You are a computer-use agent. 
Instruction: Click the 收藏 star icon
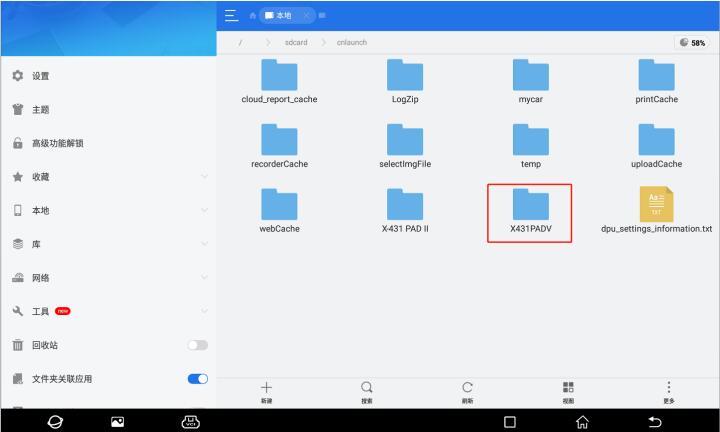(18, 177)
